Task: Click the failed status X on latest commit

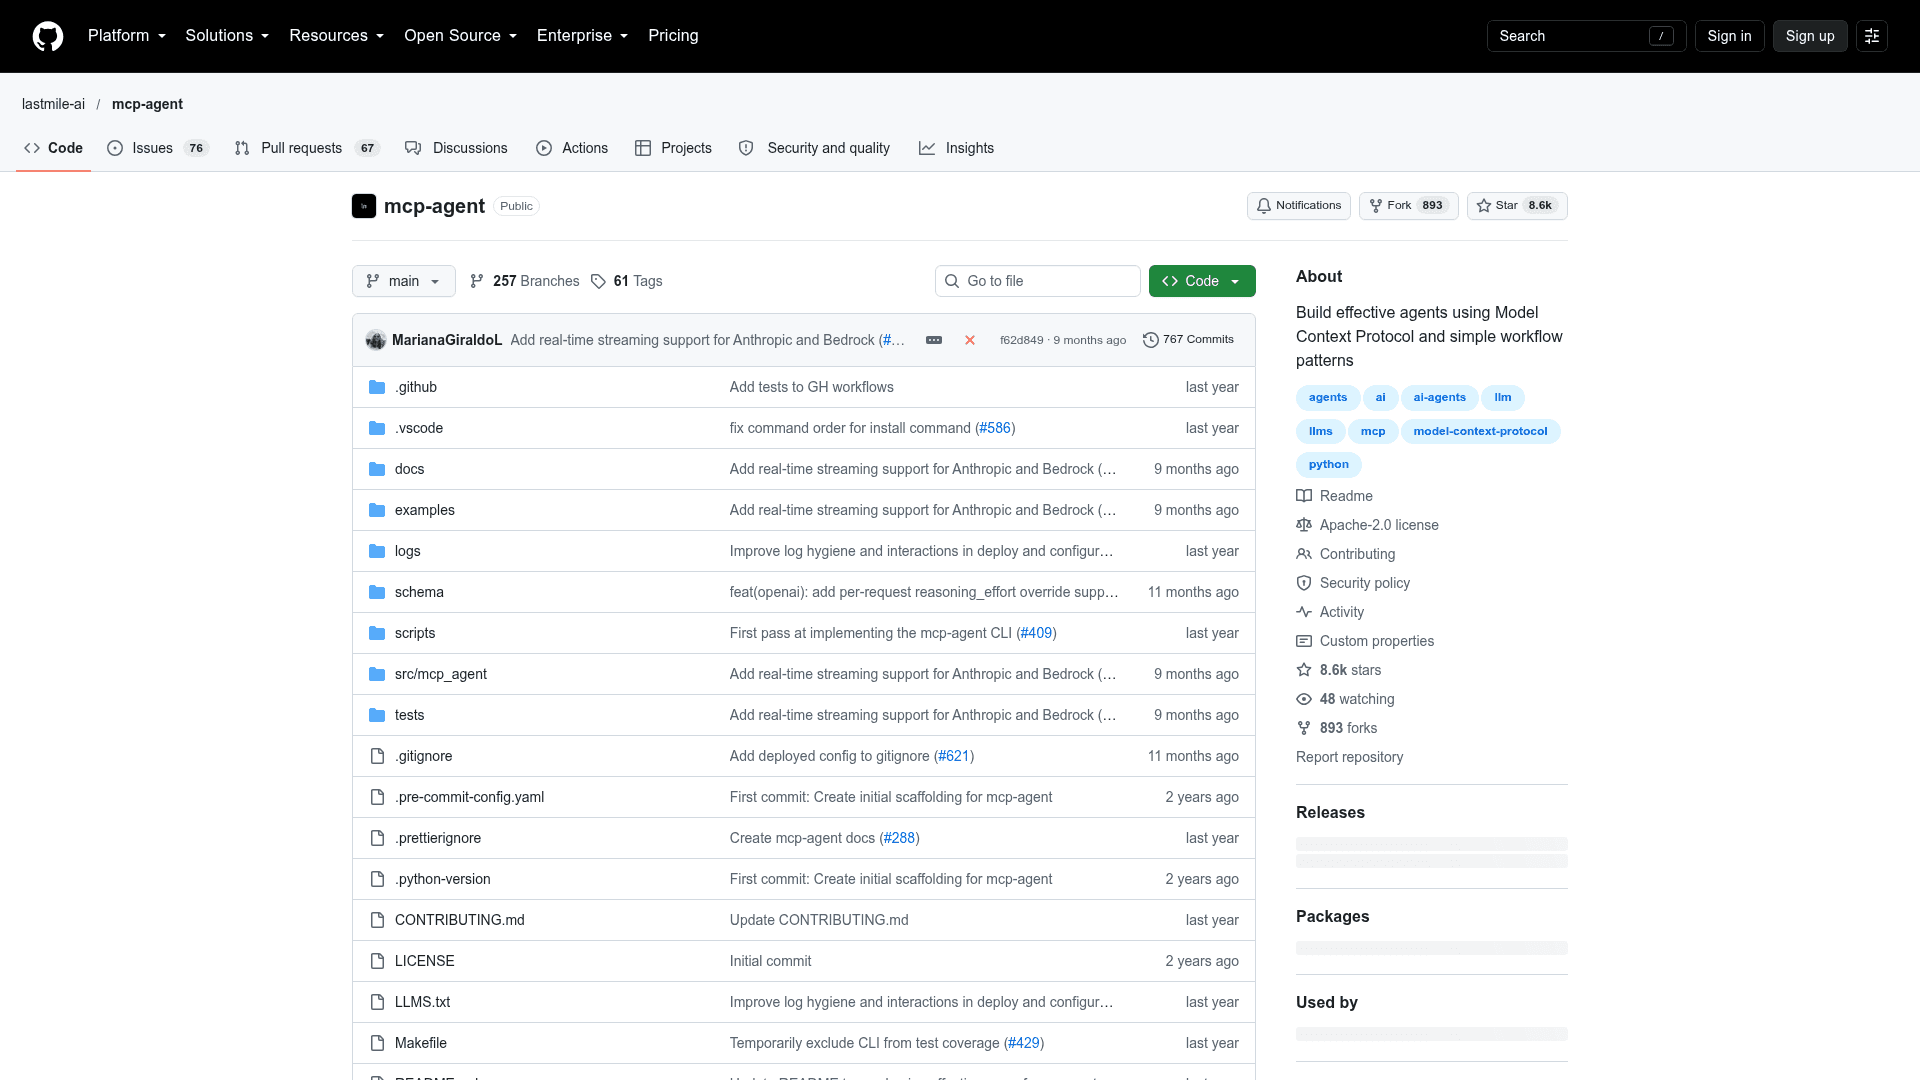Action: pyautogui.click(x=970, y=340)
